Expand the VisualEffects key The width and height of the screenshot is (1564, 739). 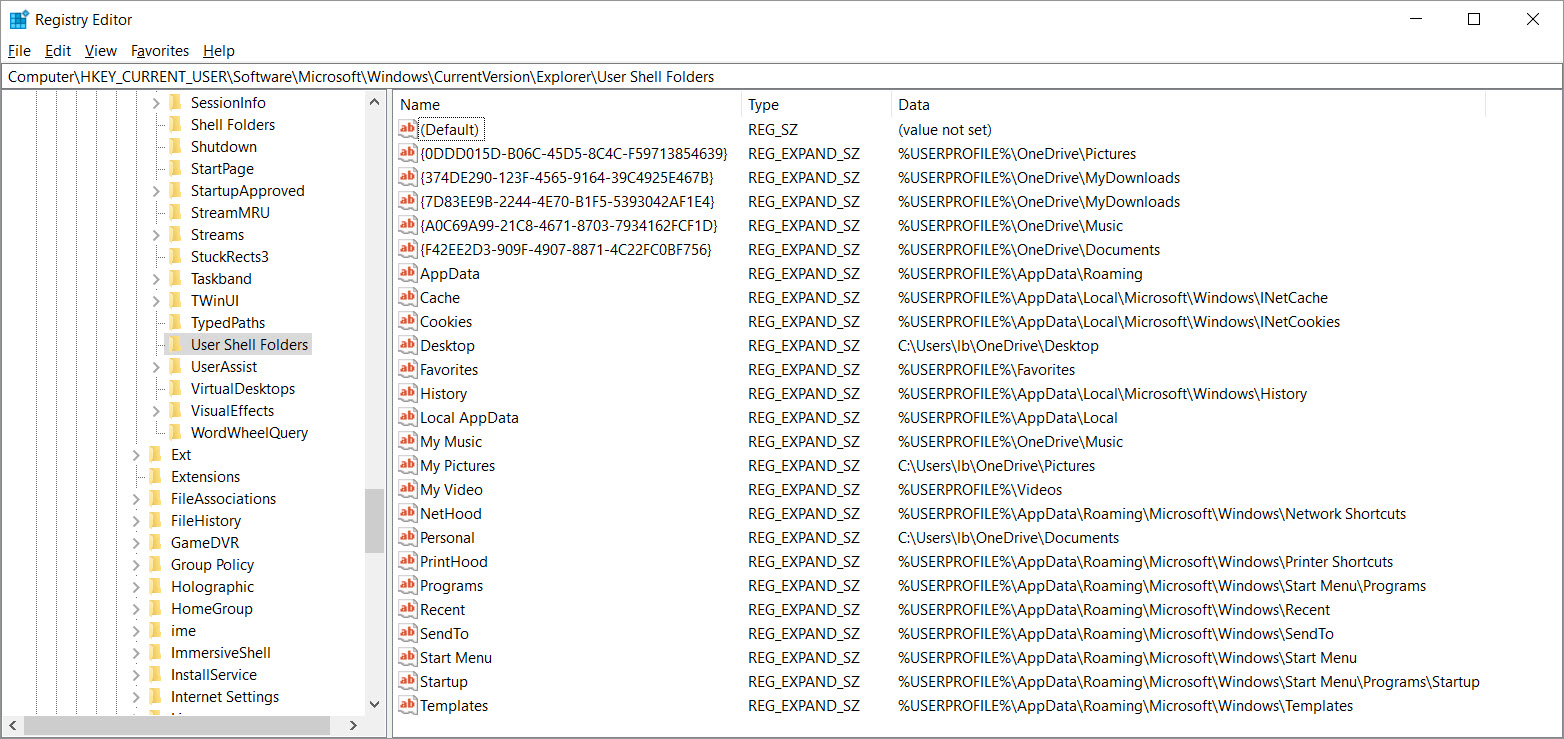pyautogui.click(x=156, y=411)
